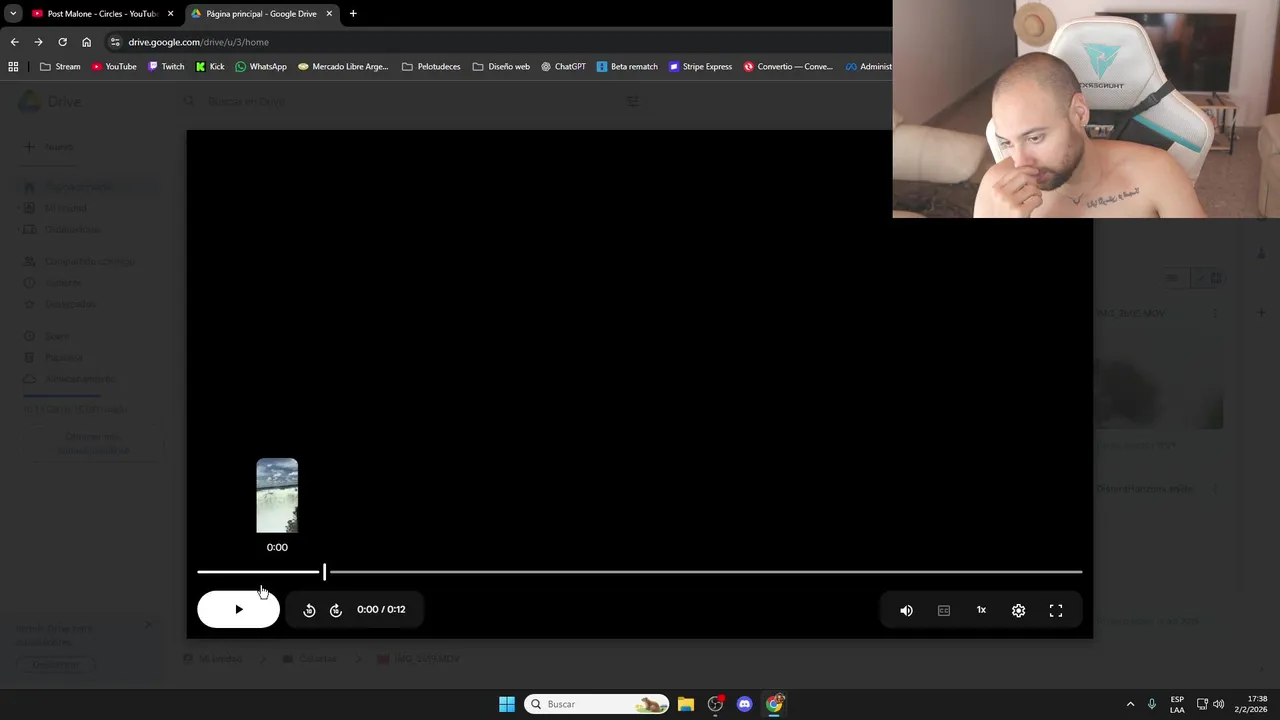Viewport: 1280px width, 720px height.
Task: Close the Google Drive tab
Action: (329, 14)
